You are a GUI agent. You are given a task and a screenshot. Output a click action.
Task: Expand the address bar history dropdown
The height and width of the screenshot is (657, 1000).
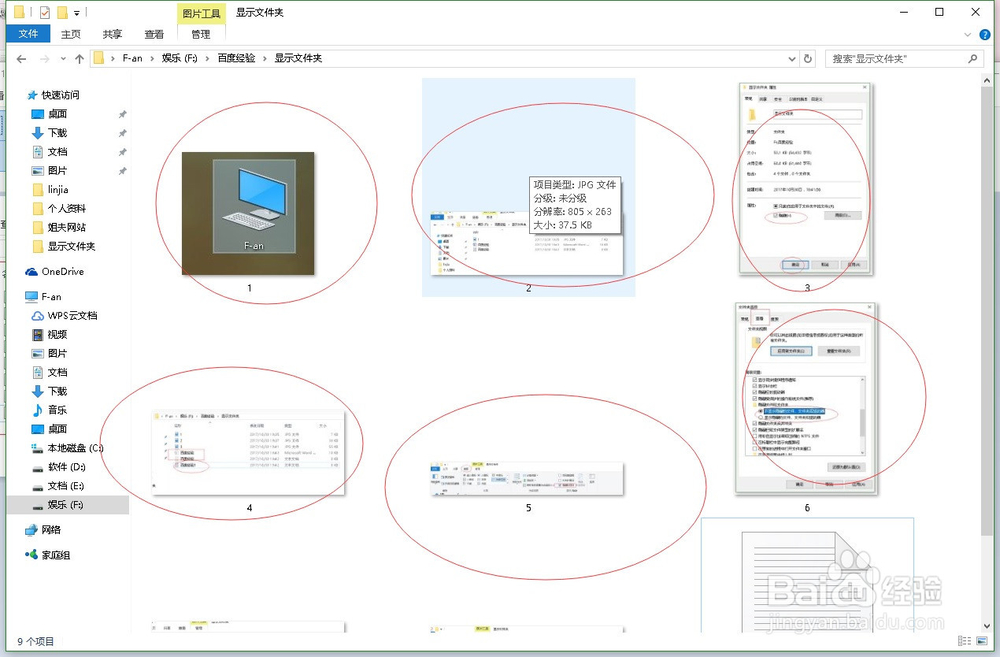[792, 59]
